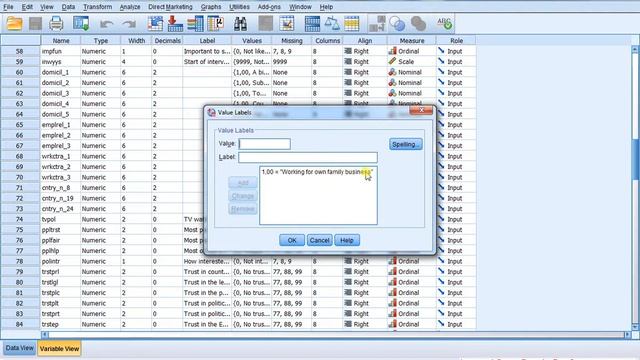
Task: Click the Variables info icon
Action: click(196, 24)
